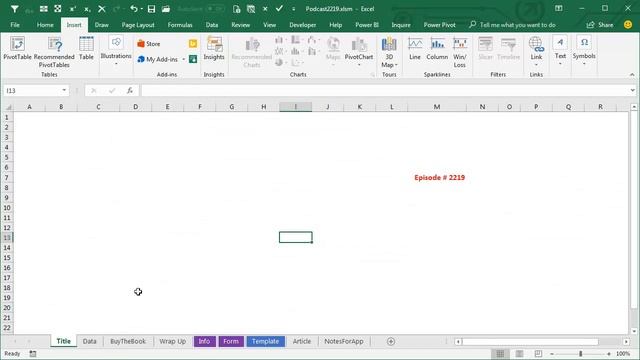Open the Power Pivot ribbon tab
This screenshot has width=640, height=360.
point(439,25)
